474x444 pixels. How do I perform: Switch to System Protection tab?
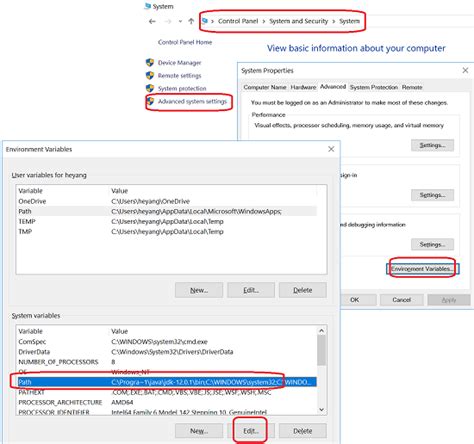coord(374,87)
